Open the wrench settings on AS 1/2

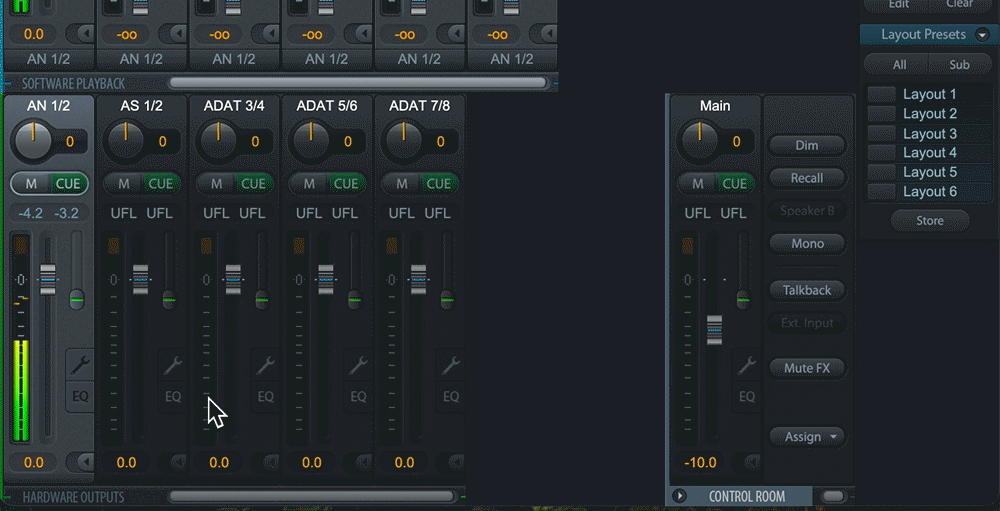(173, 365)
